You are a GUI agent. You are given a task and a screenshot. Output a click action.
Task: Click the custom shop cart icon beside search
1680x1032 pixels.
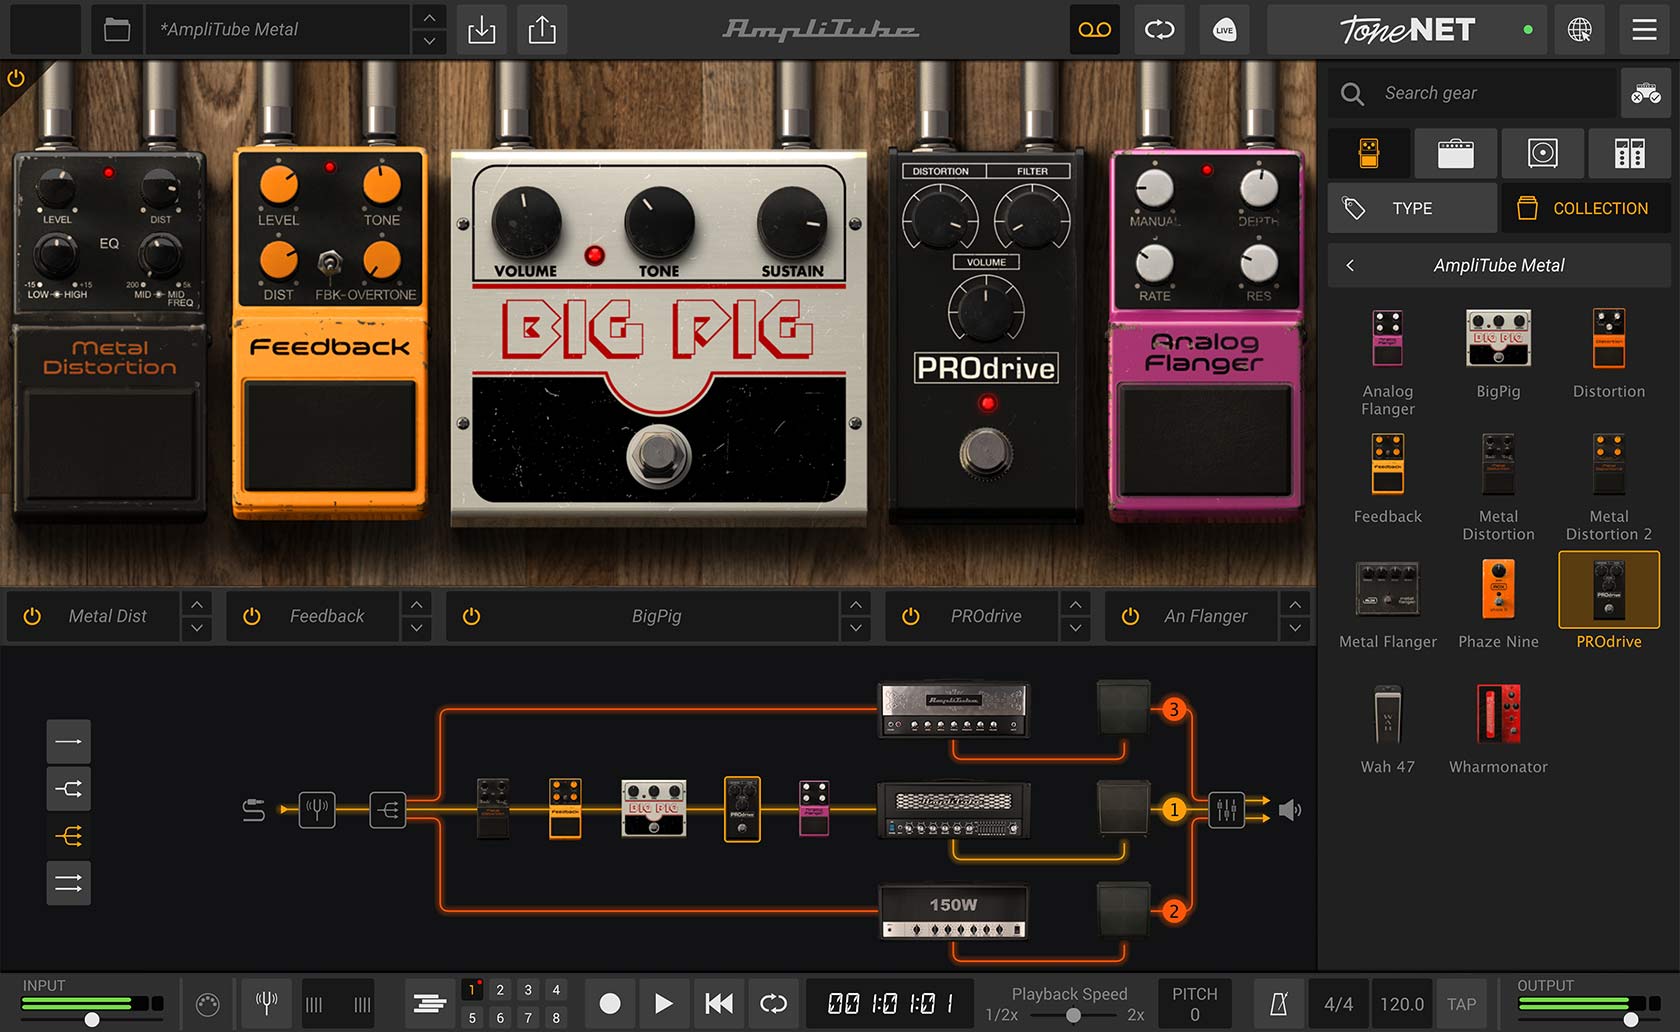[1645, 93]
